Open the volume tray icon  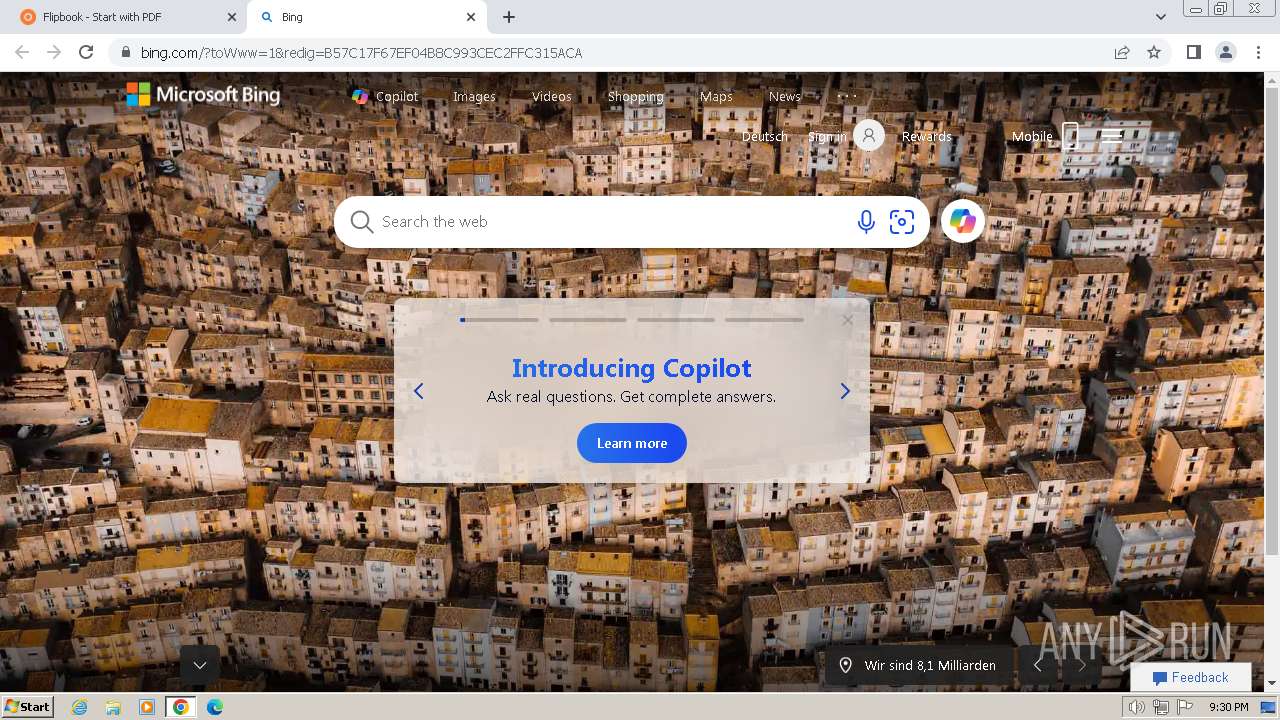[1136, 707]
